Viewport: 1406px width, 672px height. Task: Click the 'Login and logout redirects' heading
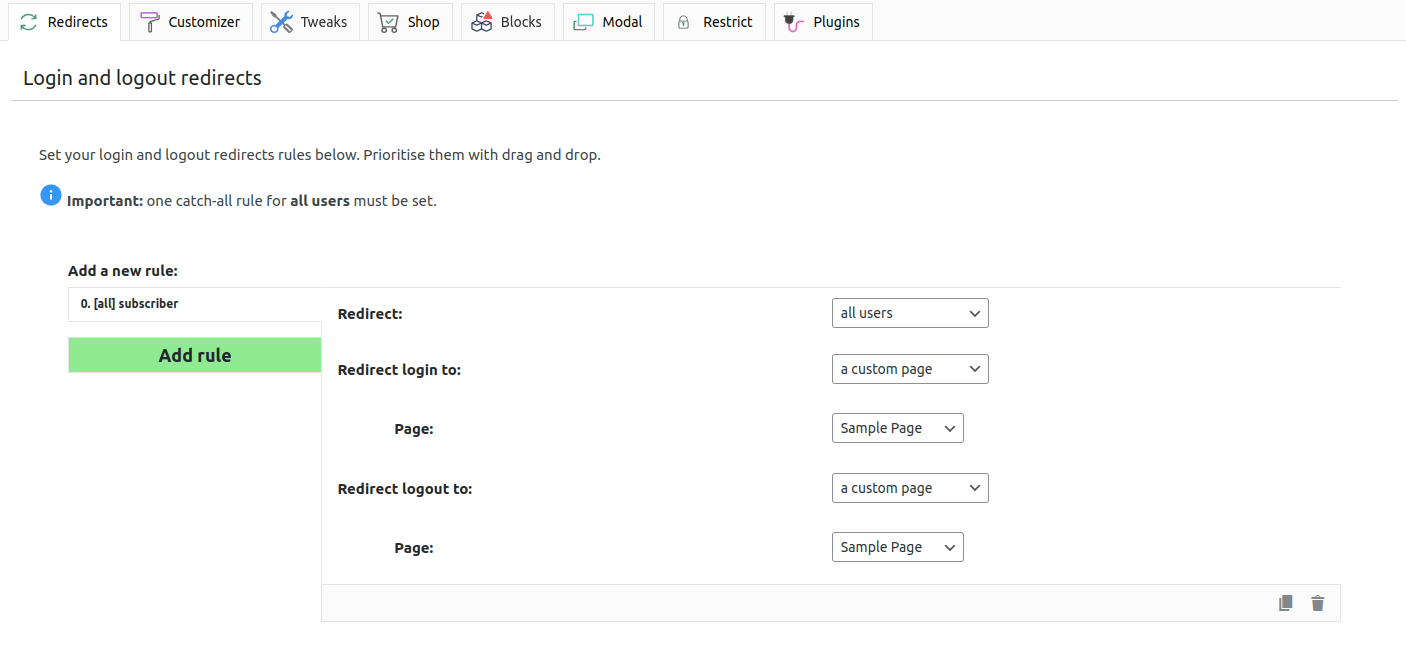tap(142, 78)
